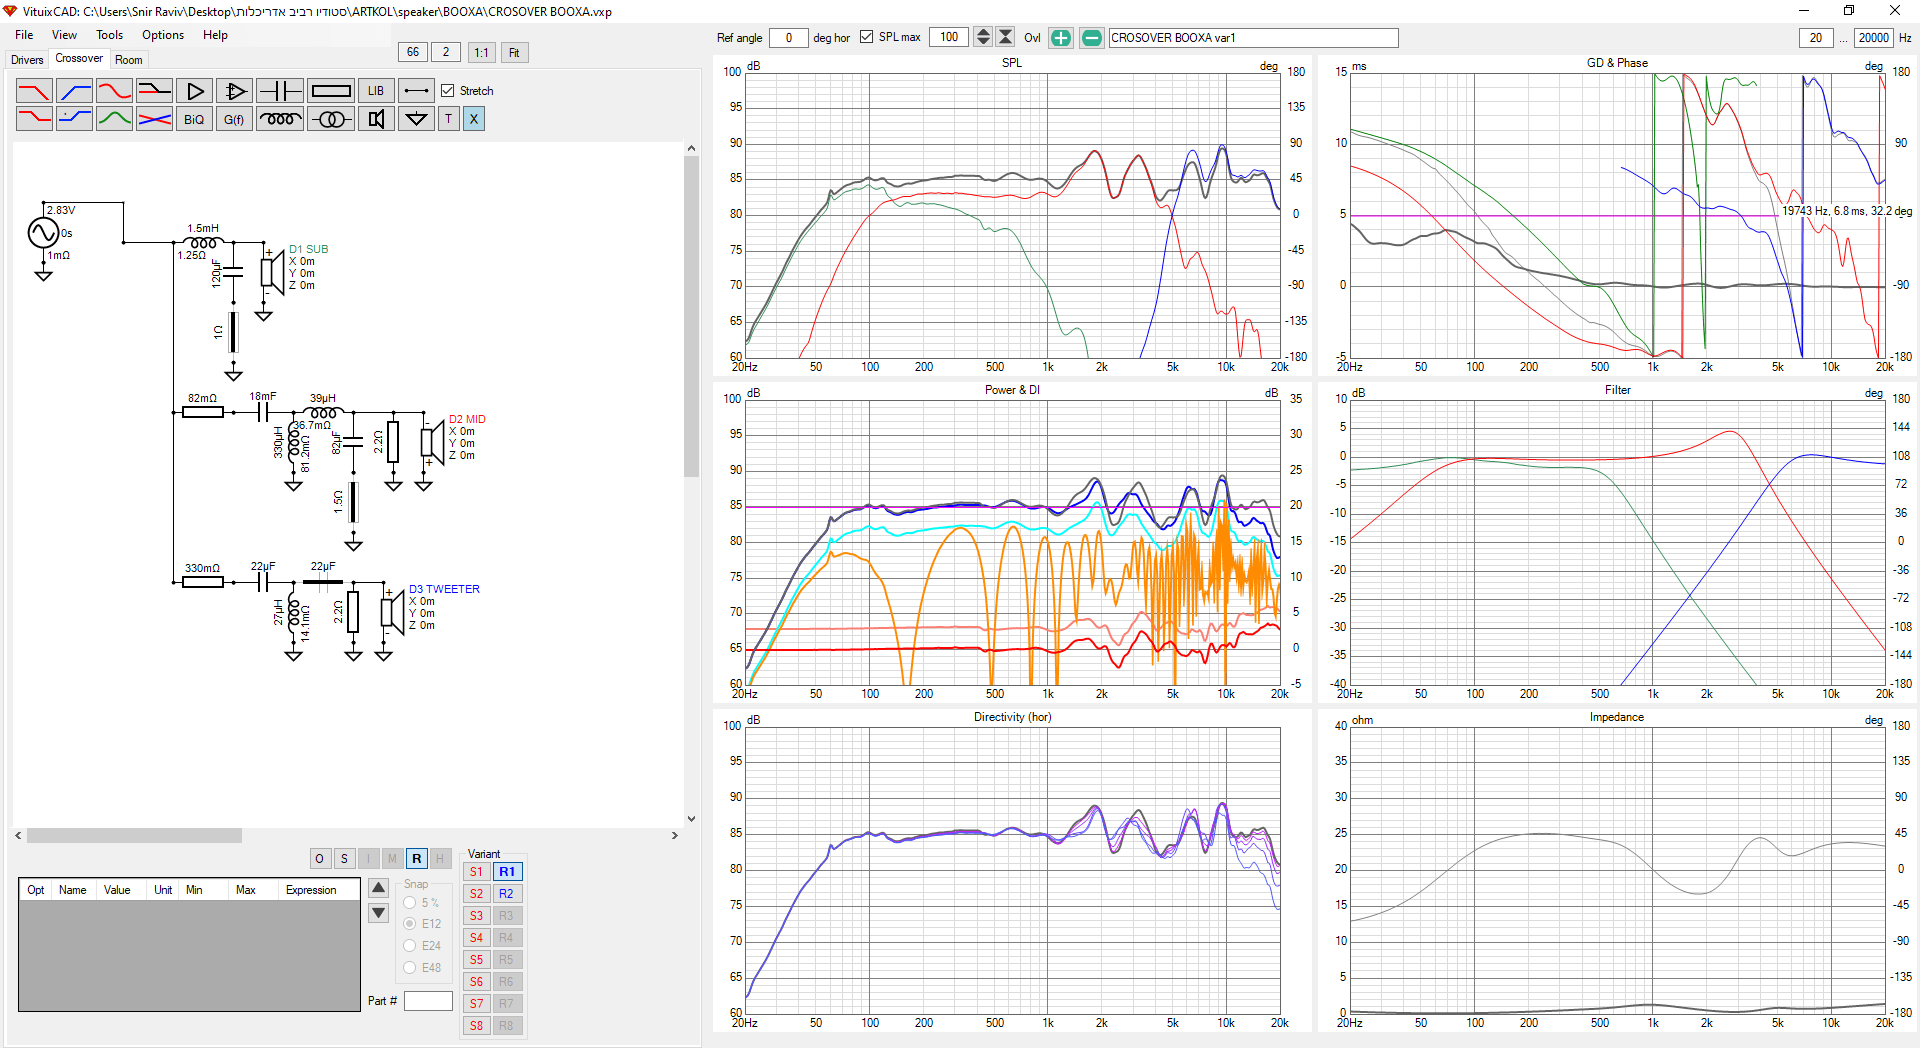The image size is (1920, 1048).
Task: Click the 1:1 zoom button
Action: (x=481, y=53)
